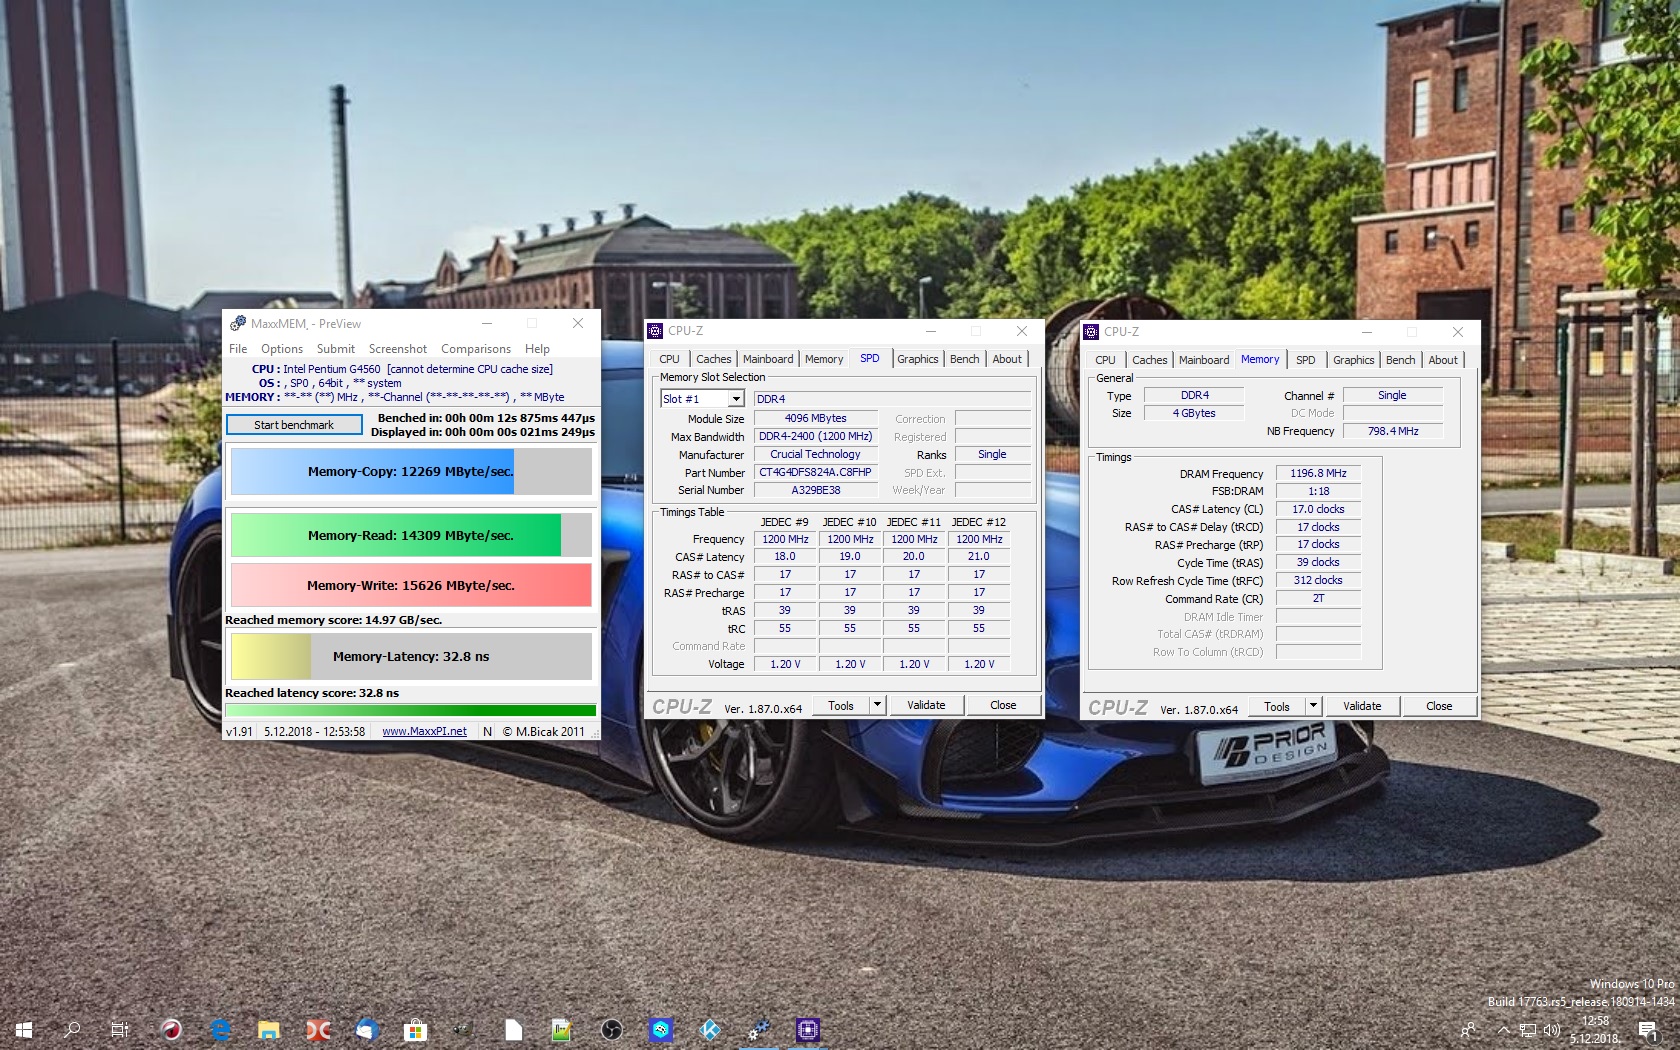
Task: Open Tools dropdown arrow in the CPU-Z Memory window
Action: click(x=1313, y=706)
